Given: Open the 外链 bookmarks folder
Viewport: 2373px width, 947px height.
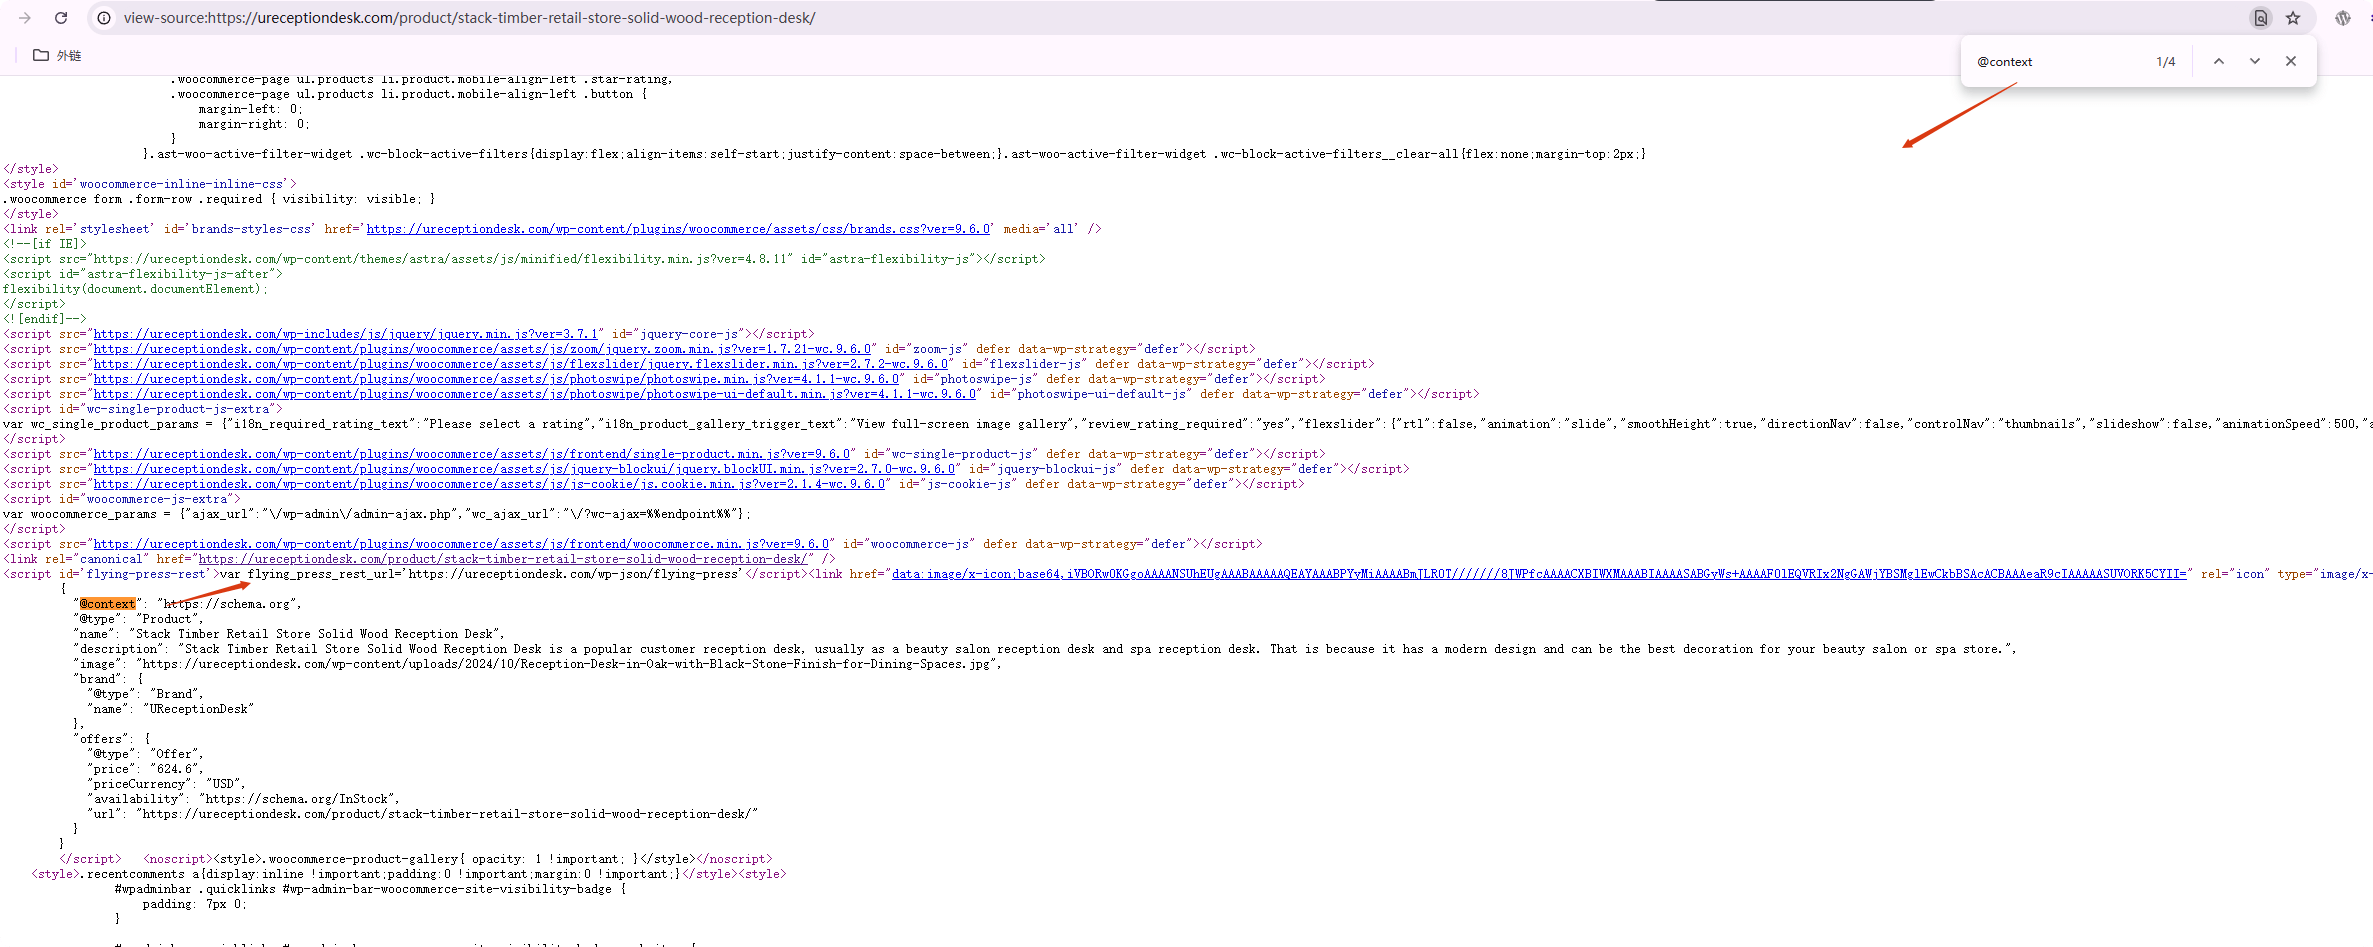Looking at the screenshot, I should (x=57, y=55).
